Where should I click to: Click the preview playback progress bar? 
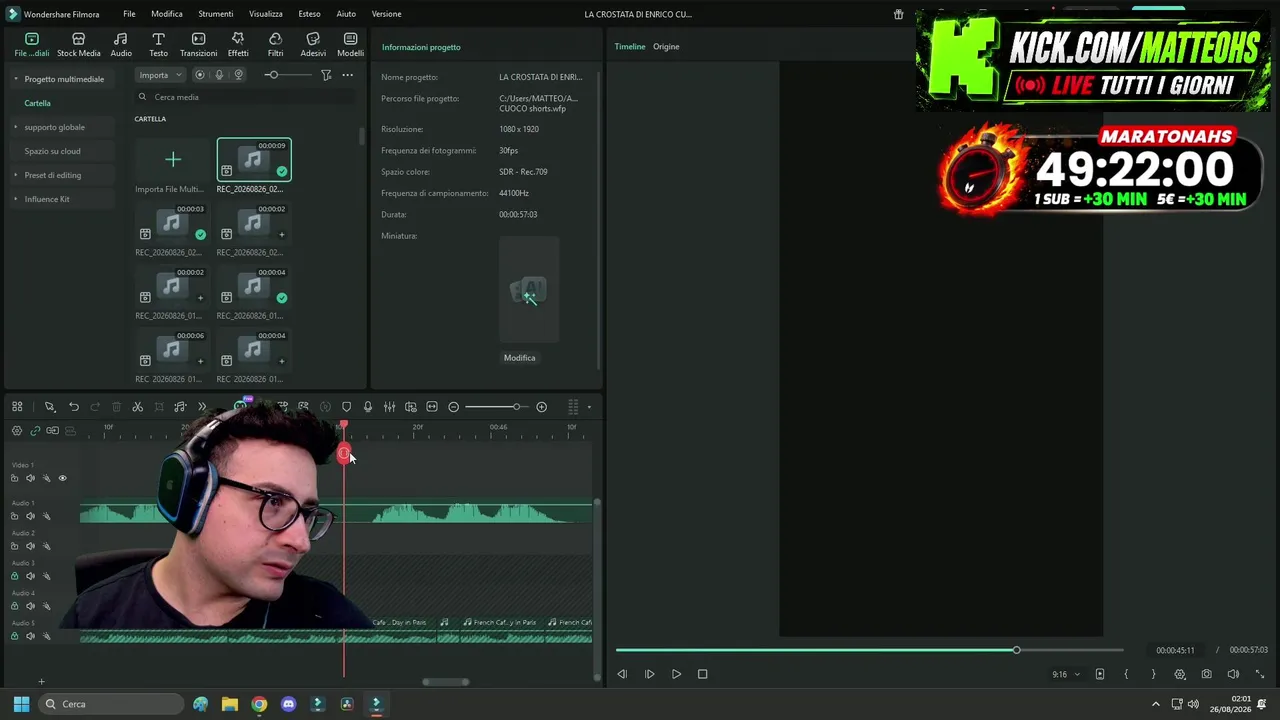[868, 650]
